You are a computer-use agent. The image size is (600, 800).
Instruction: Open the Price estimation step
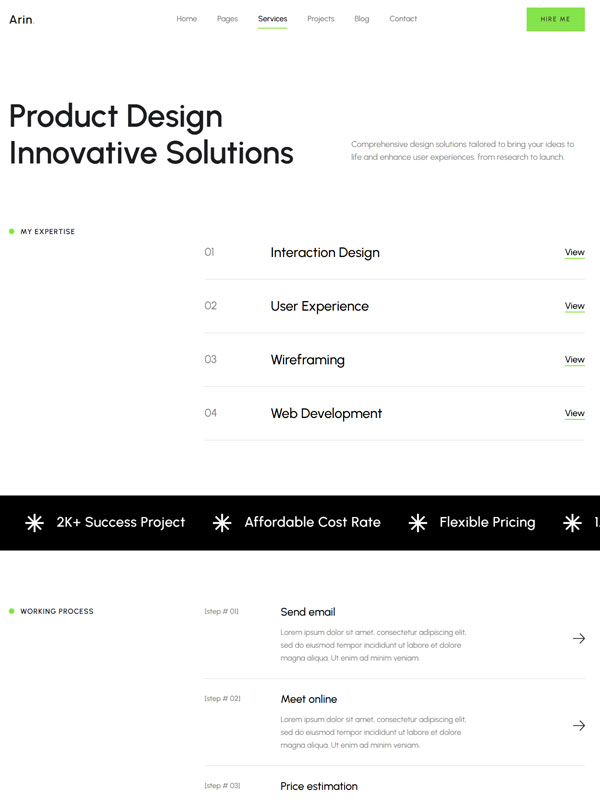[x=319, y=786]
